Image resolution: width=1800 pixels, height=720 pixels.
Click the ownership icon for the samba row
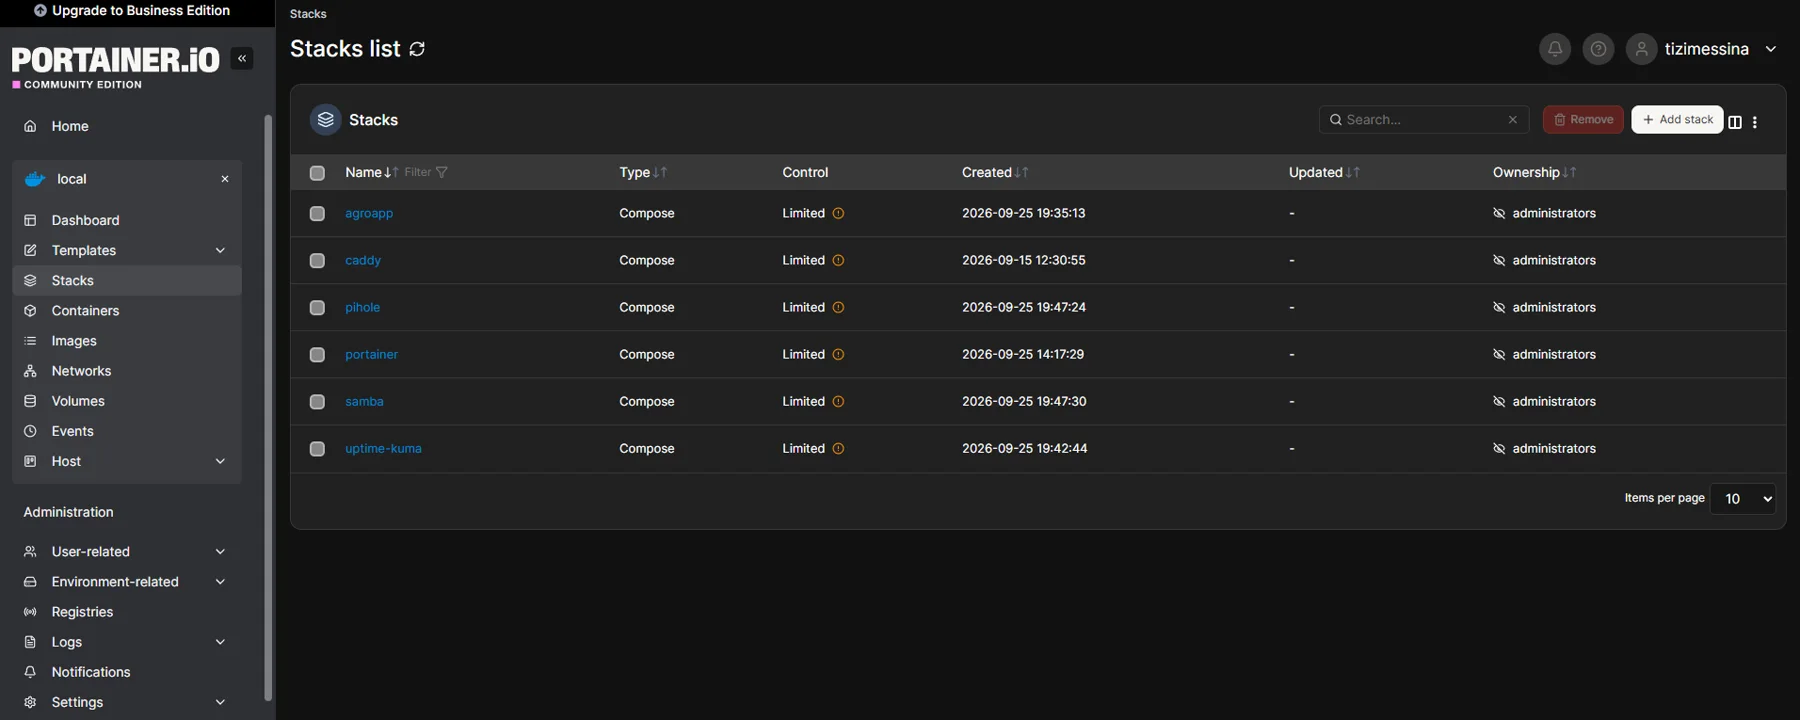pos(1499,402)
